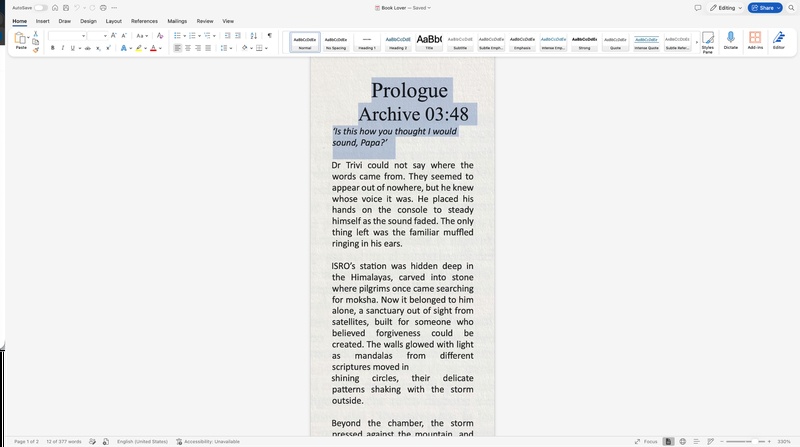The height and width of the screenshot is (447, 800).
Task: Click the Cut scissors icon
Action: (36, 34)
